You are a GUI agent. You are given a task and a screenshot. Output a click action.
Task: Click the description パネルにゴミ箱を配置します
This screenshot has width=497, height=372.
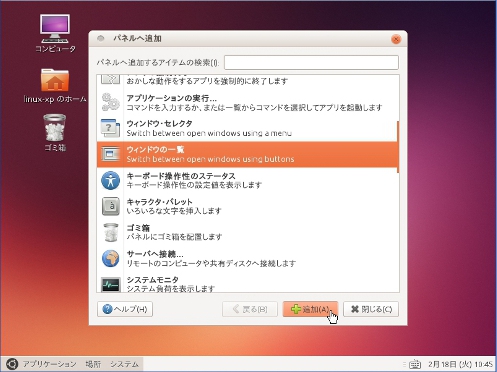coord(174,237)
